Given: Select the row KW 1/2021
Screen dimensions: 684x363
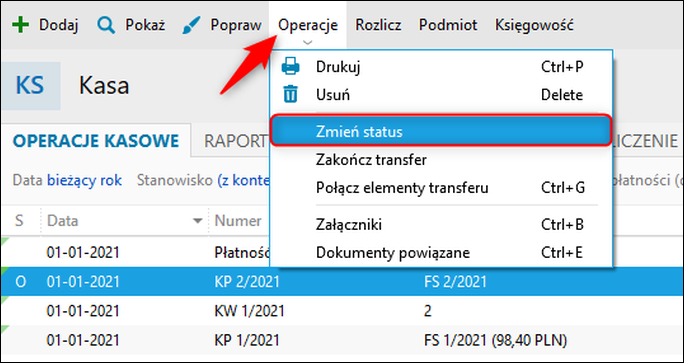Looking at the screenshot, I should click(x=342, y=311).
